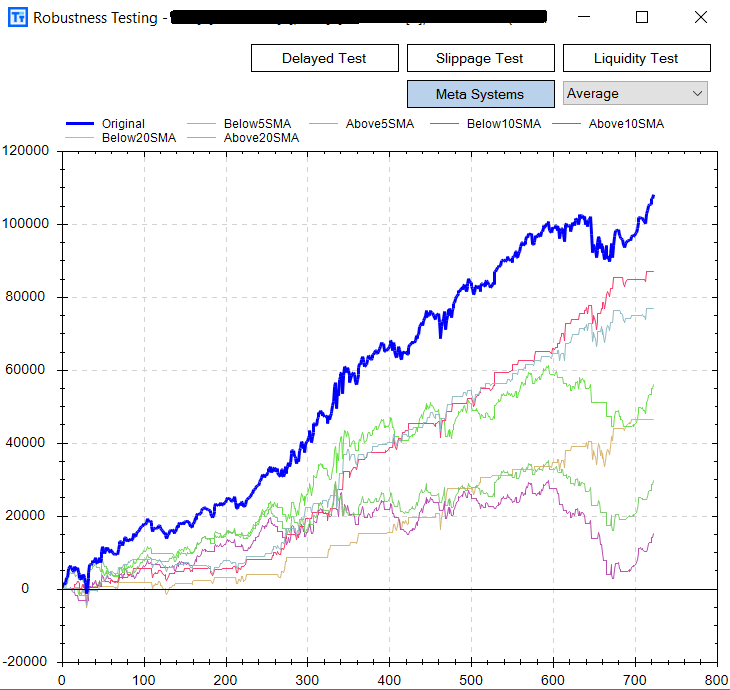Maximize the Robustness Testing window
The width and height of the screenshot is (730, 690).
point(642,17)
